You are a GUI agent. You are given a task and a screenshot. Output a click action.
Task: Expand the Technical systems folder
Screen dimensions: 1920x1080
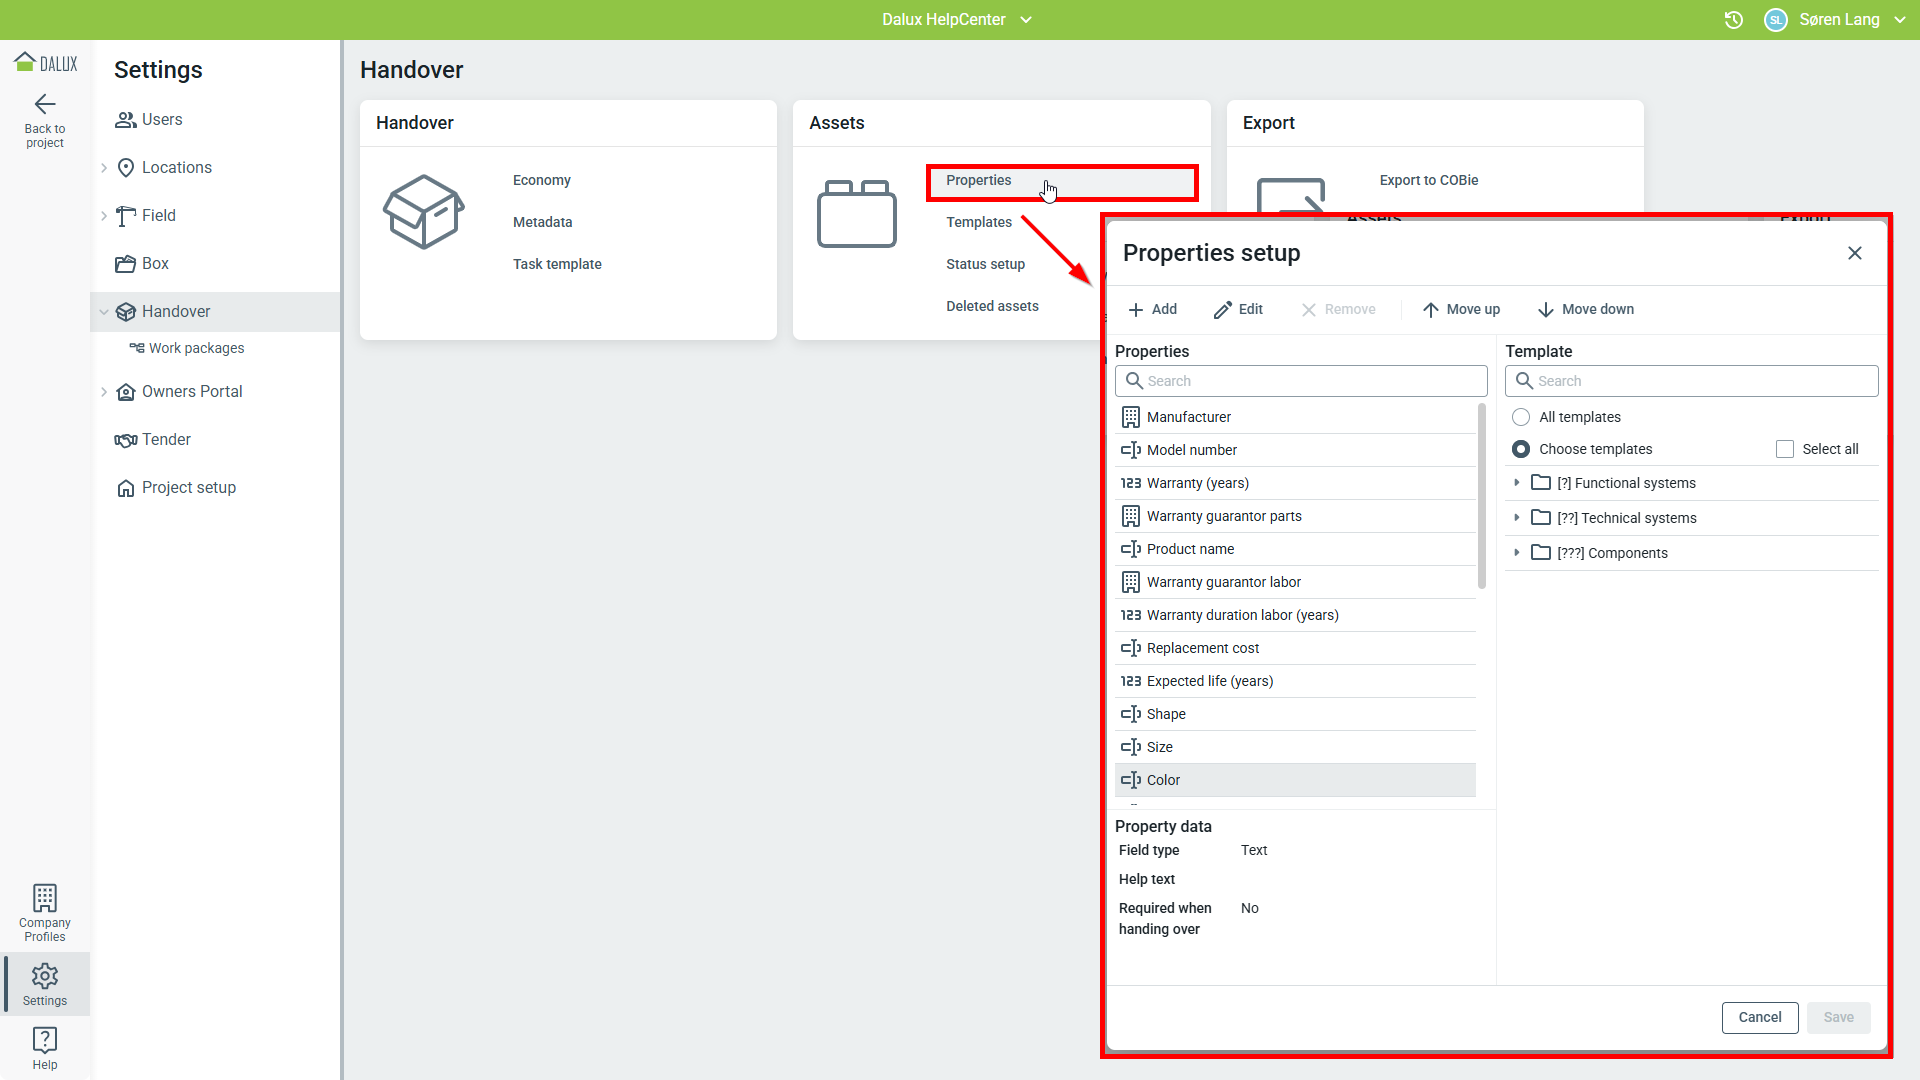tap(1517, 518)
